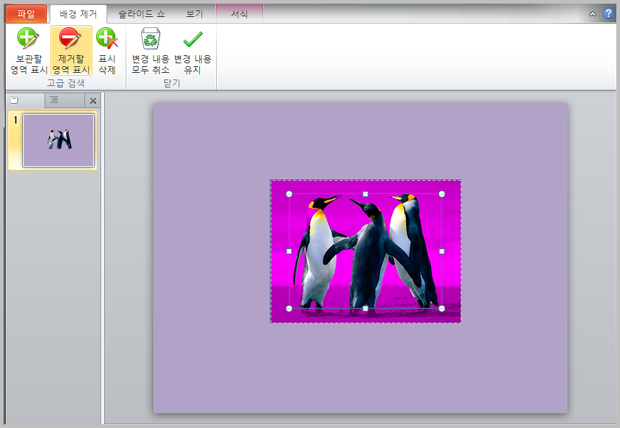Click the bottom-left selection handle on the picture
620x428 pixels.
(x=289, y=309)
